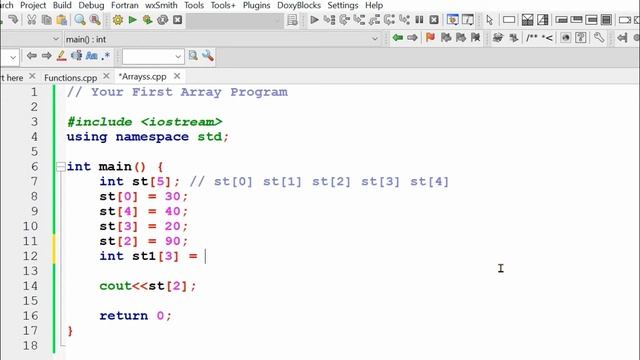Go to the previous bookmark flag icon

click(x=446, y=38)
